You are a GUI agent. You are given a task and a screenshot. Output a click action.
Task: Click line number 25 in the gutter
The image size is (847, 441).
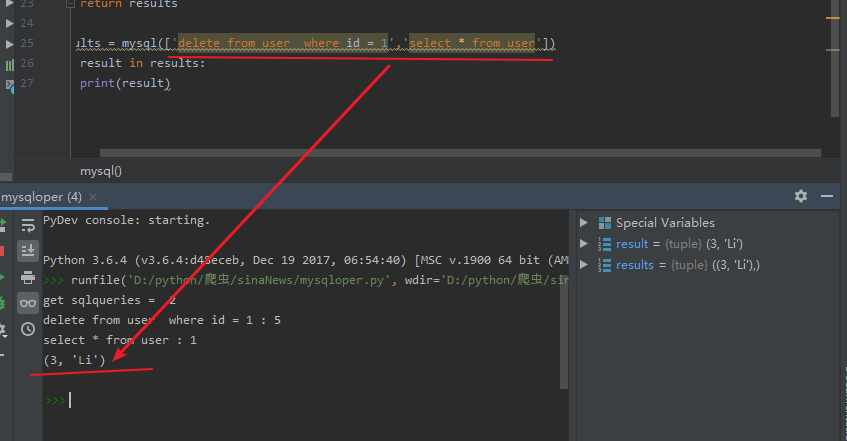pyautogui.click(x=27, y=43)
